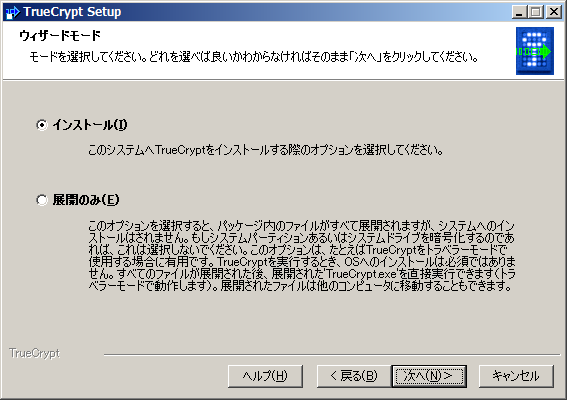The height and width of the screenshot is (400, 567).
Task: Click the gray TrueCrypt watermark label
Action: coord(35,353)
